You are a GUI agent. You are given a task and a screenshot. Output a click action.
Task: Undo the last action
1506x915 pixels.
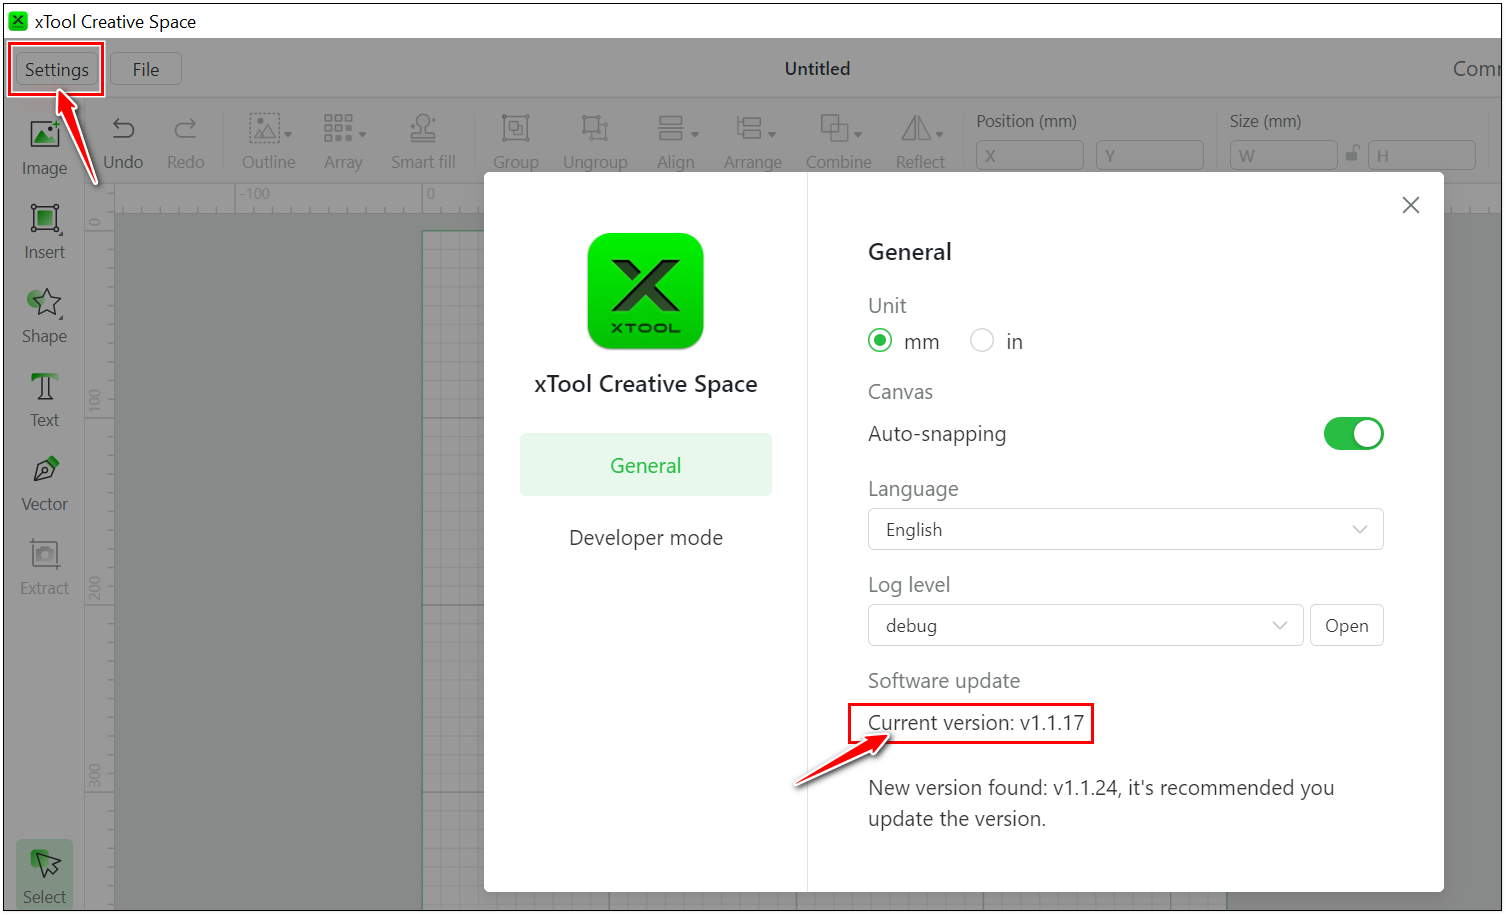click(x=123, y=143)
